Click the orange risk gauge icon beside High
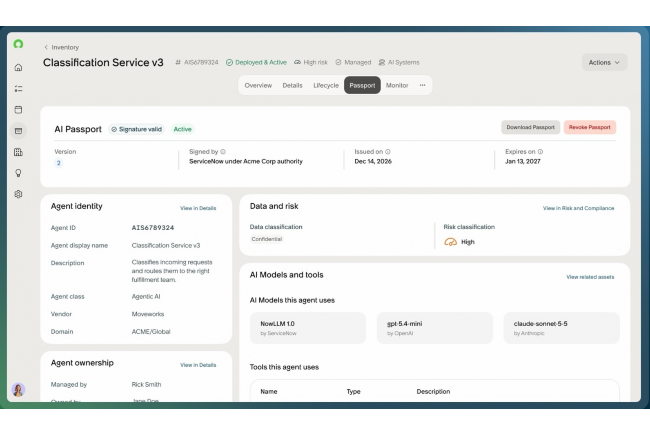The height and width of the screenshot is (433, 650). tap(451, 242)
